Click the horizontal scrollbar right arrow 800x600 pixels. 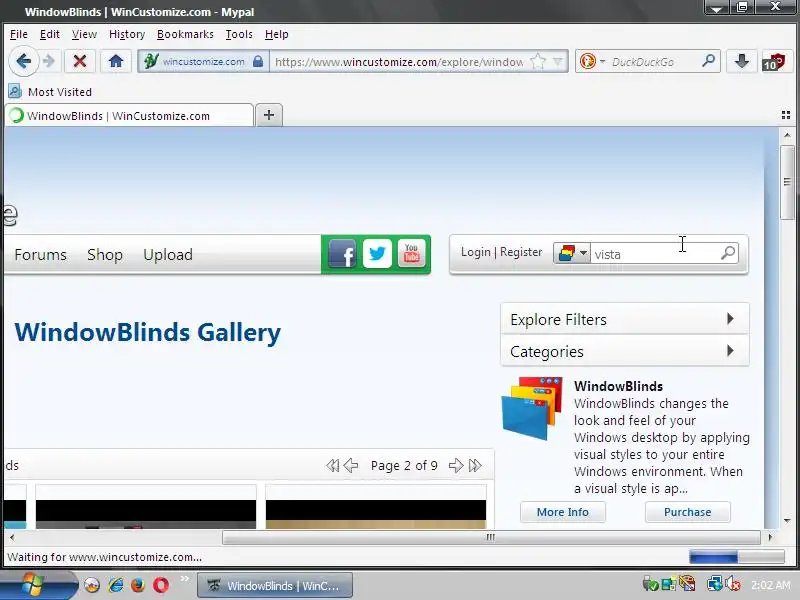click(770, 537)
